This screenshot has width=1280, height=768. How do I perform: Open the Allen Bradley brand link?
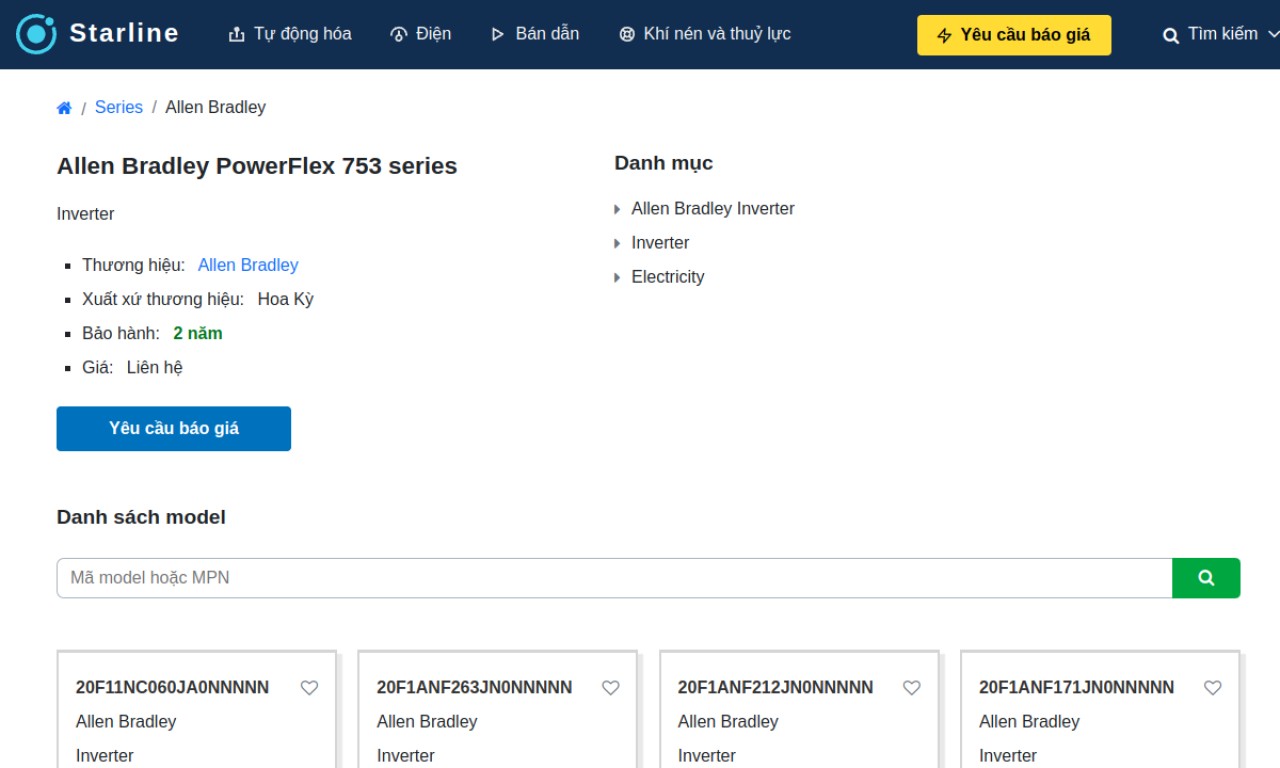pos(248,265)
